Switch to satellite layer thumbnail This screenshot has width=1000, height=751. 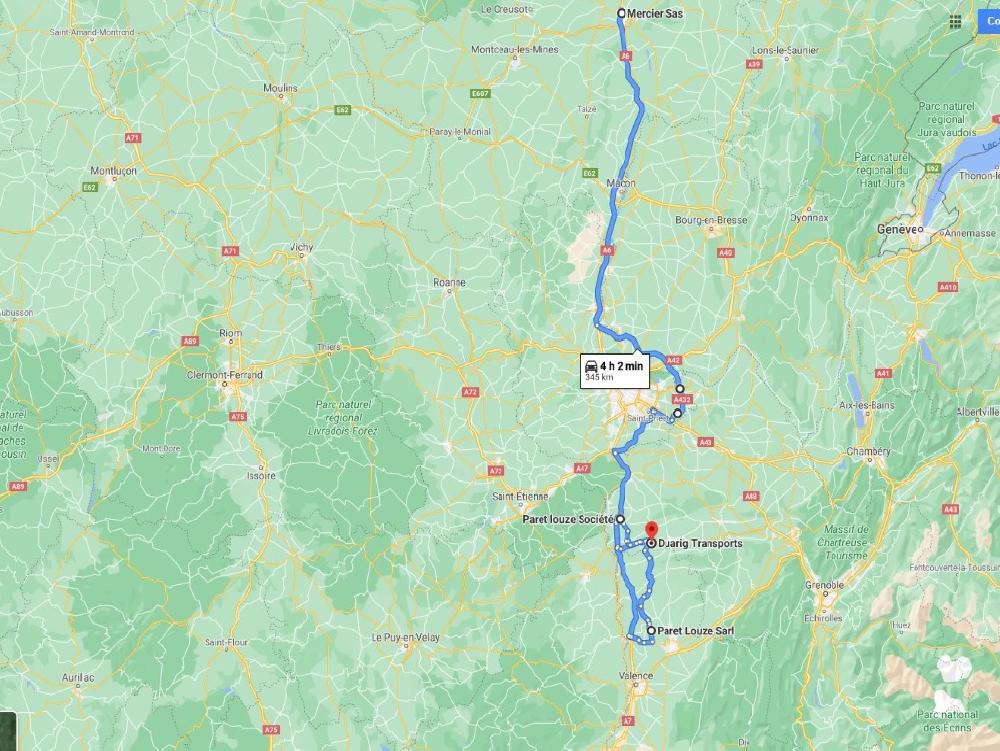(8, 731)
